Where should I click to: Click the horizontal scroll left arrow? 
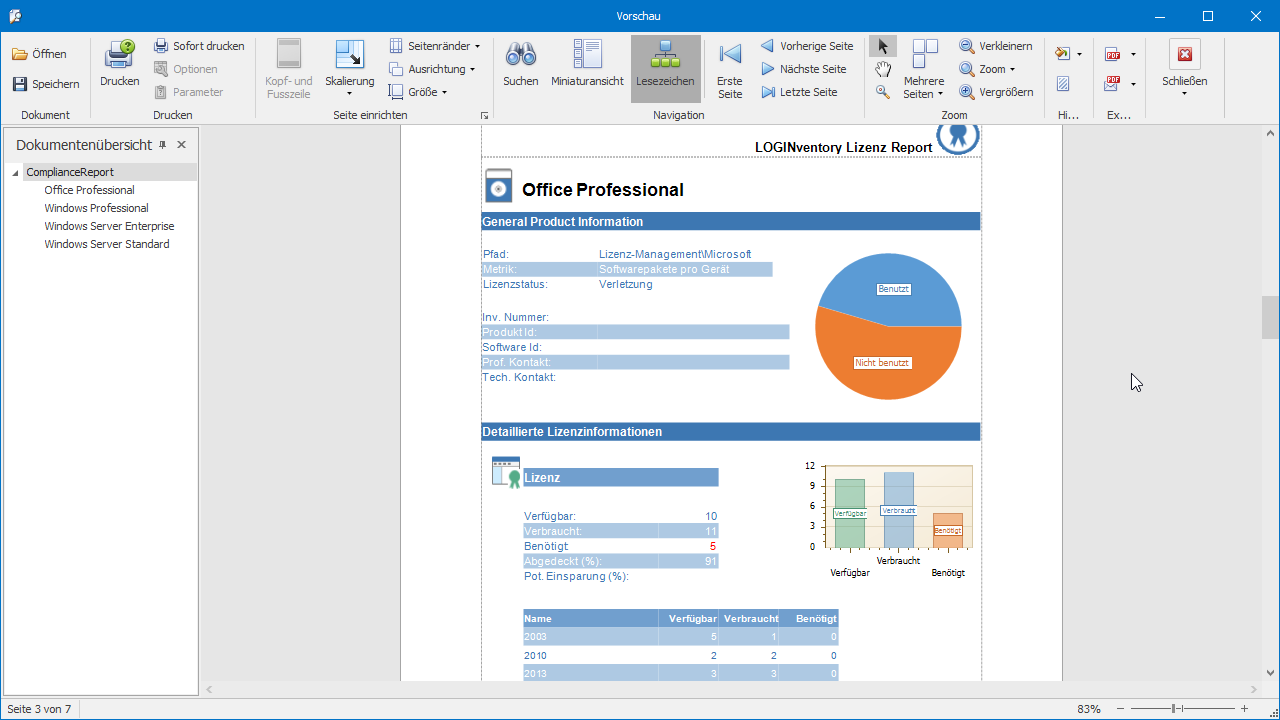click(x=209, y=690)
